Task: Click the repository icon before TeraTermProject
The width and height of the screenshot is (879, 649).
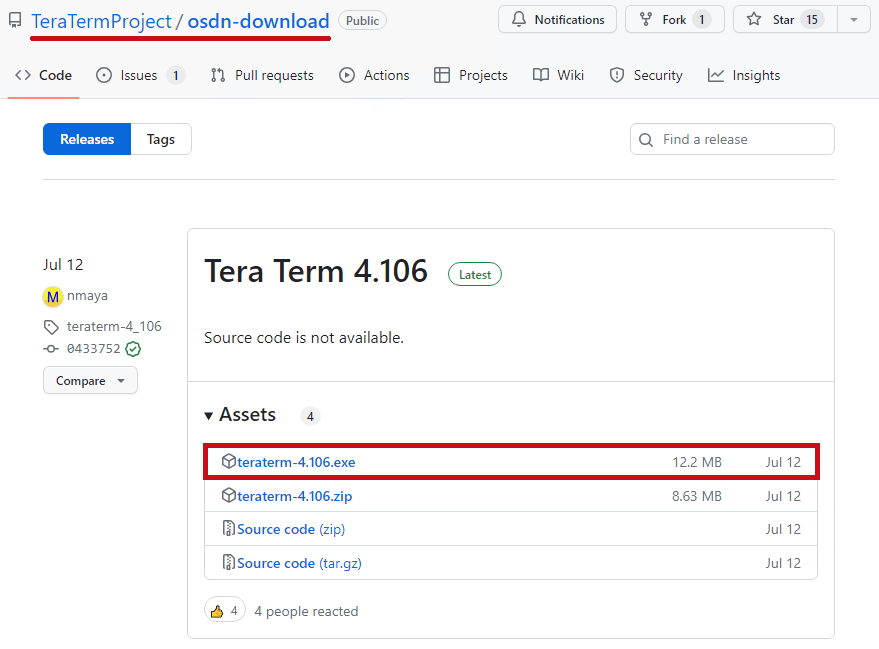Action: [x=15, y=21]
